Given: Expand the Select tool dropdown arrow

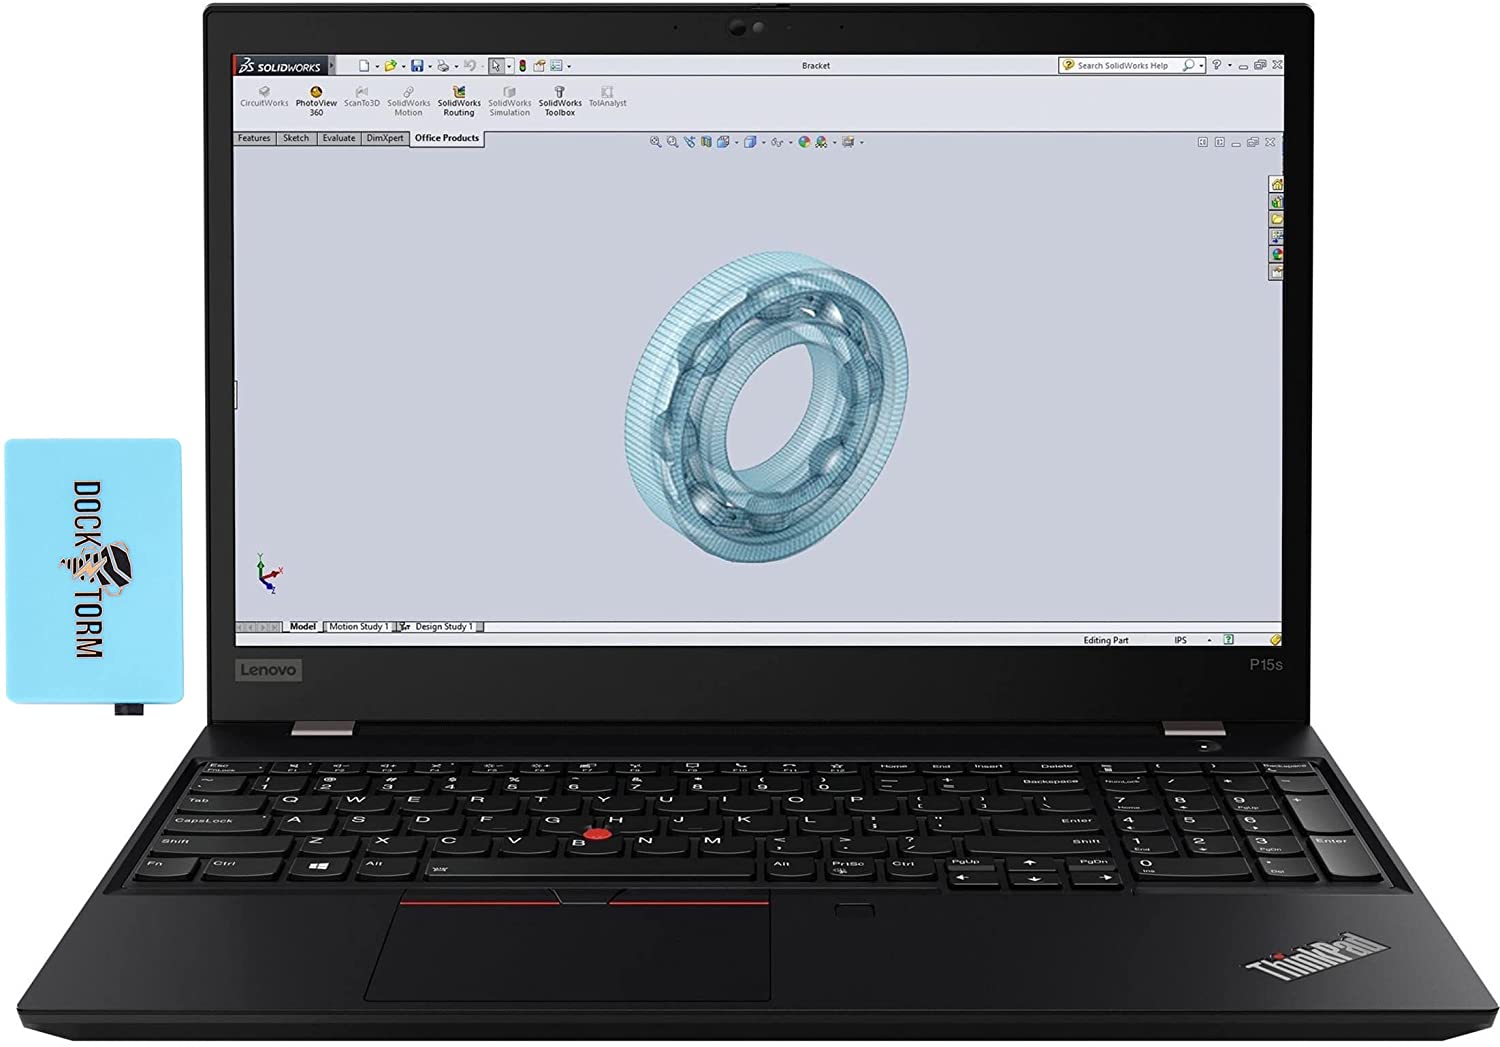Looking at the screenshot, I should pyautogui.click(x=509, y=67).
